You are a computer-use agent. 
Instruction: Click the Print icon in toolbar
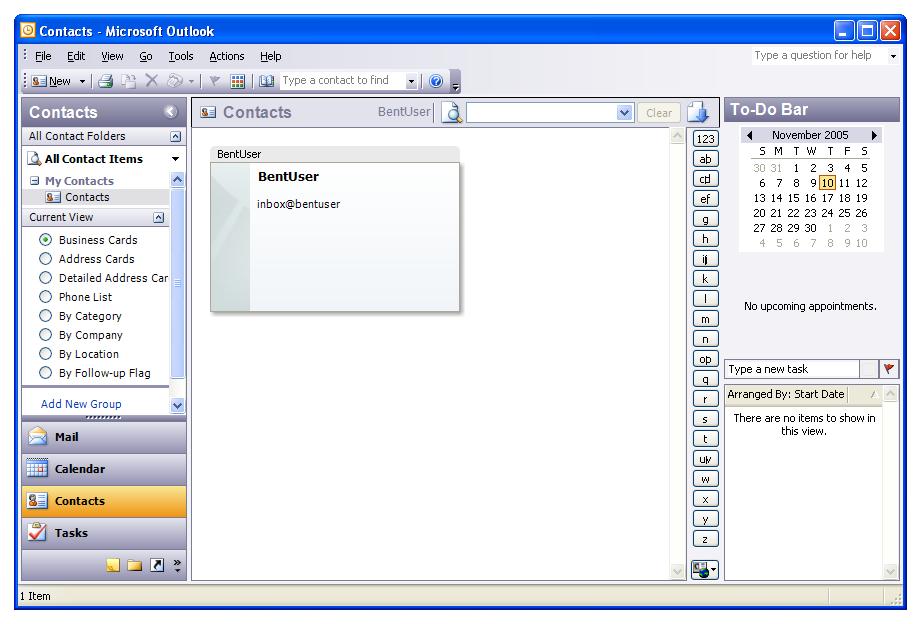pyautogui.click(x=105, y=81)
